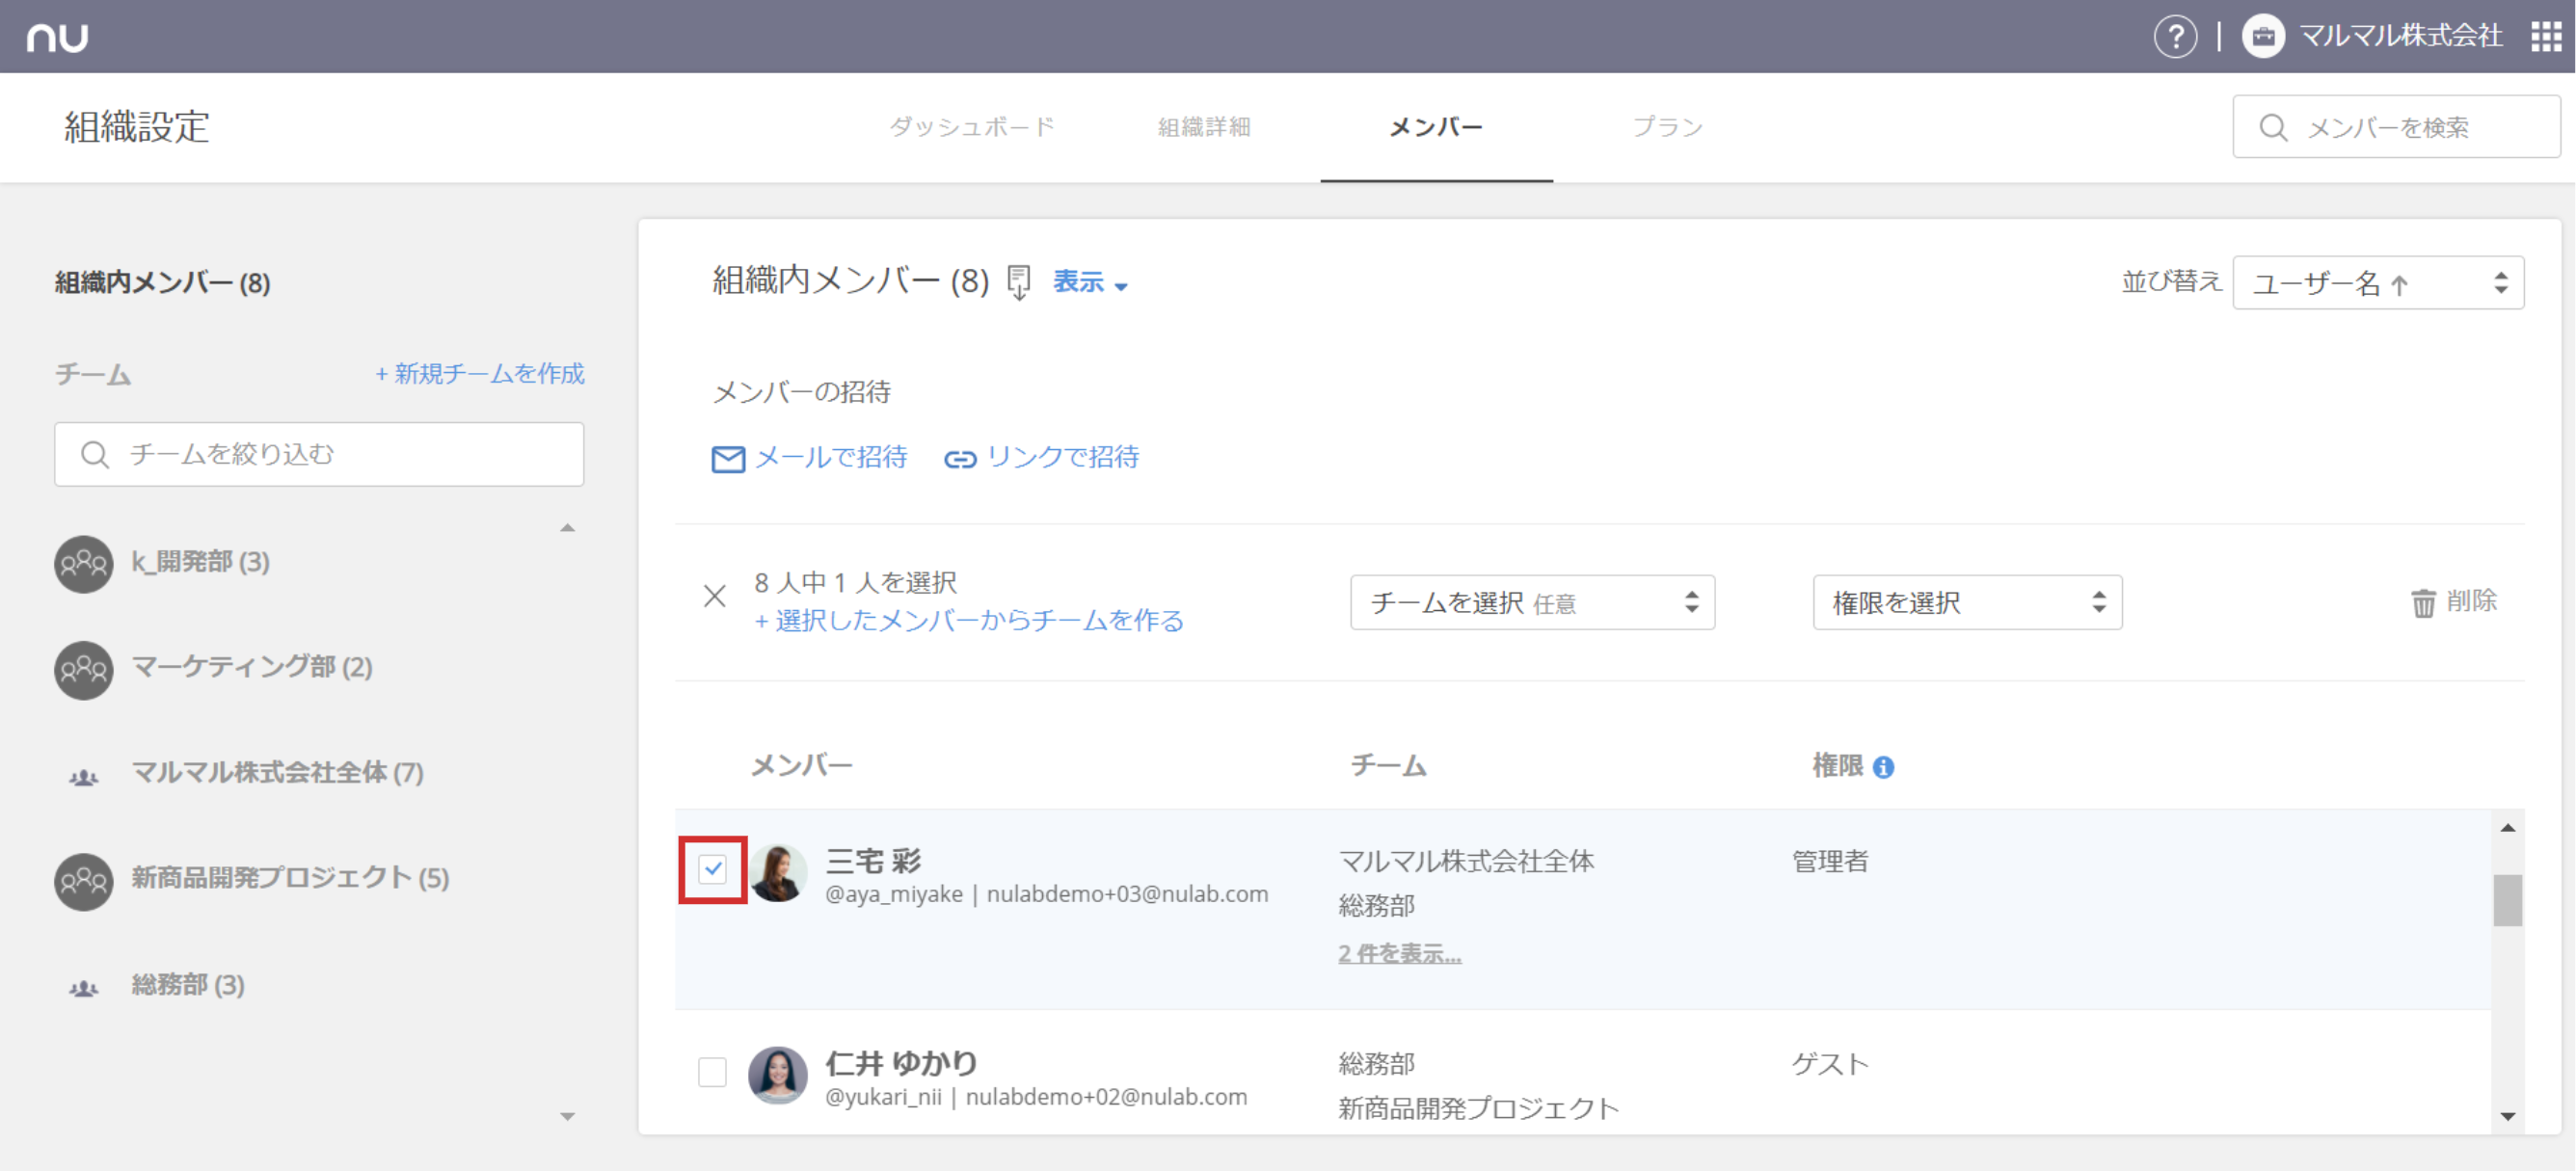The height and width of the screenshot is (1171, 2576).
Task: Switch to the ダッシュボード tab
Action: point(972,127)
